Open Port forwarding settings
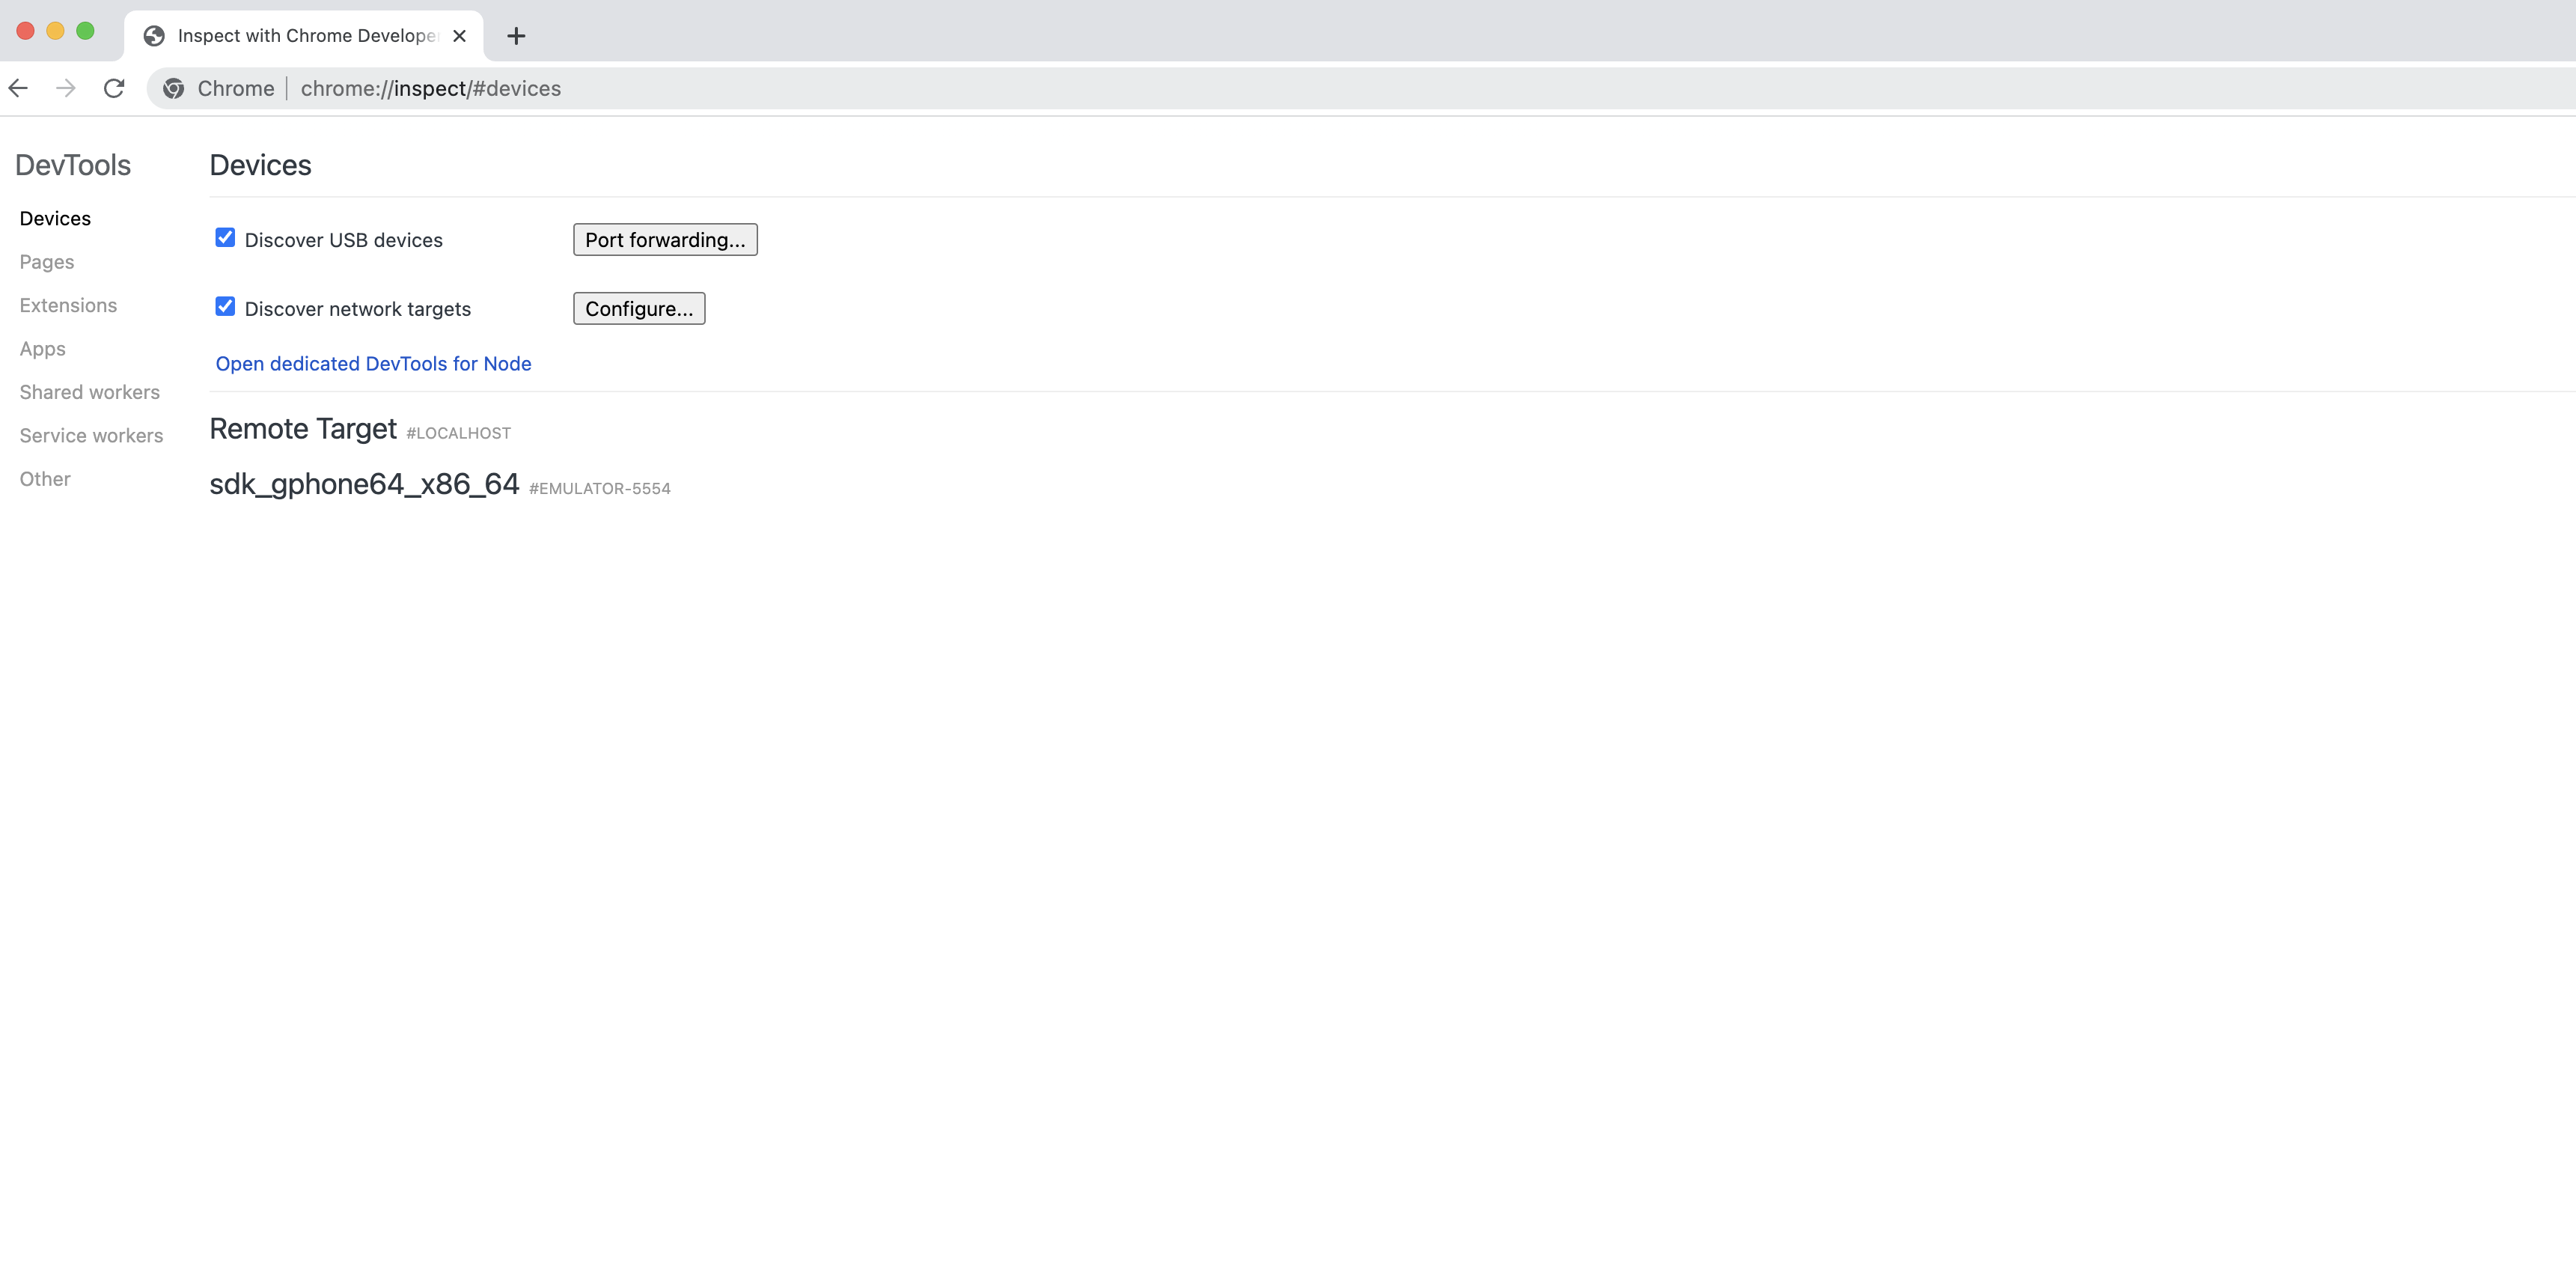Image resolution: width=2576 pixels, height=1286 pixels. [x=665, y=239]
